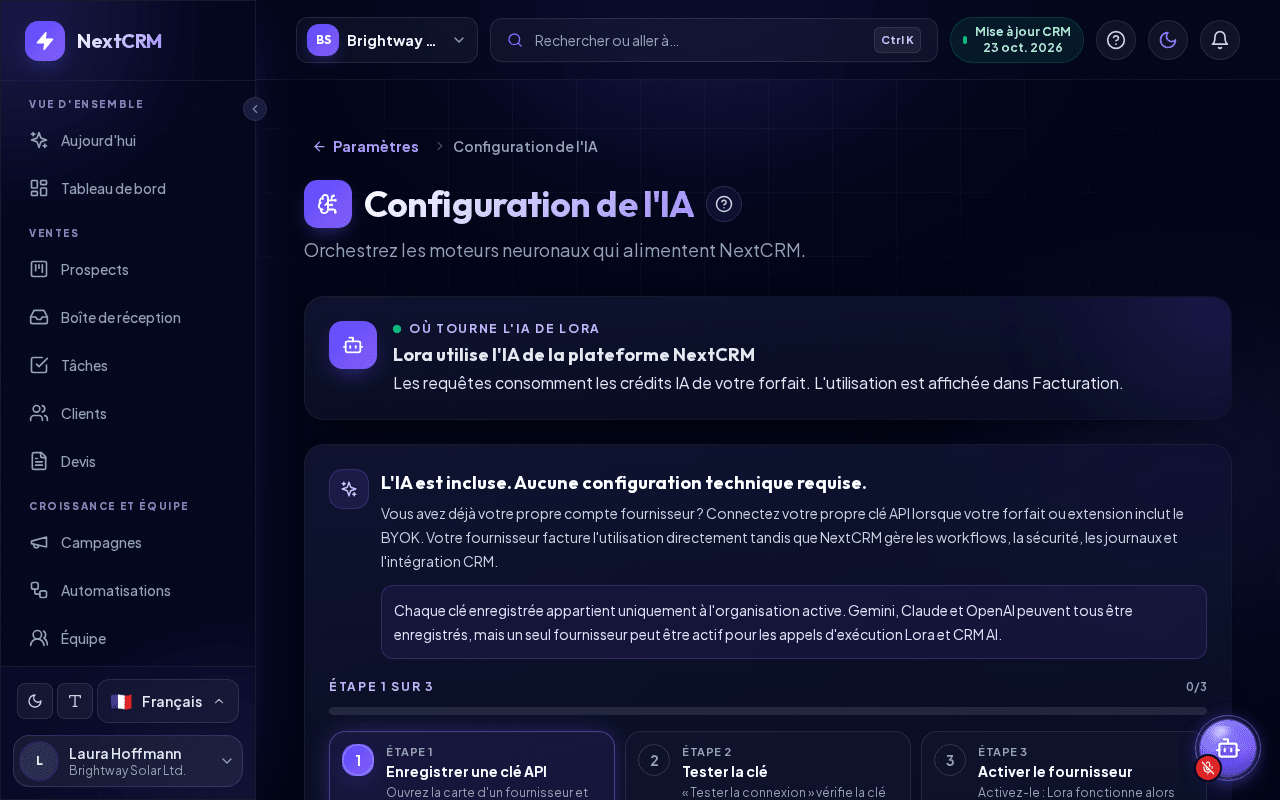1280x800 pixels.
Task: Click the Boîte de réception inbox icon
Action: (x=39, y=317)
